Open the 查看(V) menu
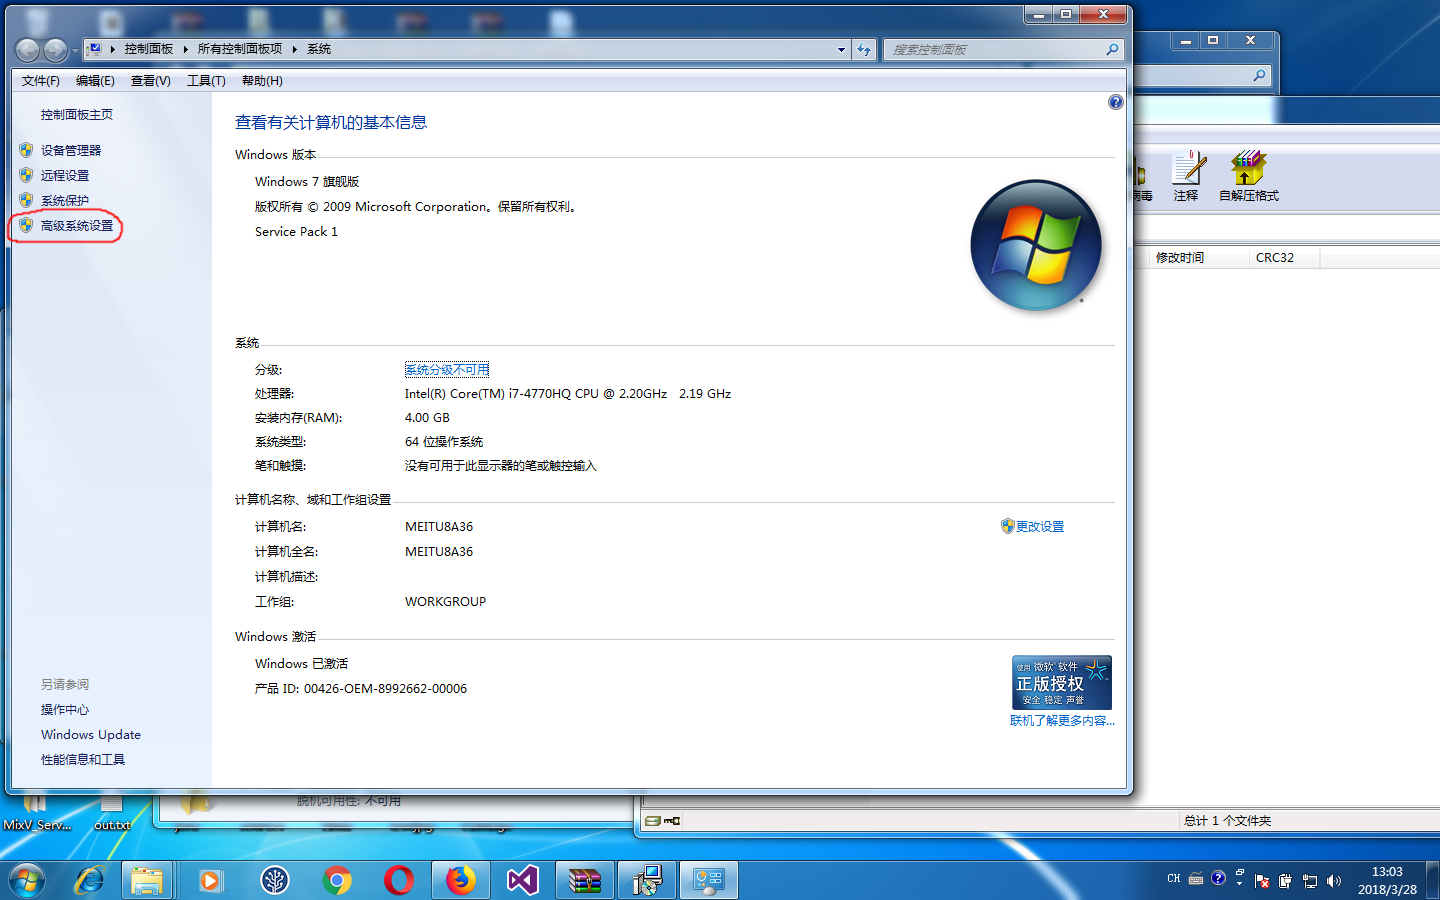1440x900 pixels. [151, 81]
